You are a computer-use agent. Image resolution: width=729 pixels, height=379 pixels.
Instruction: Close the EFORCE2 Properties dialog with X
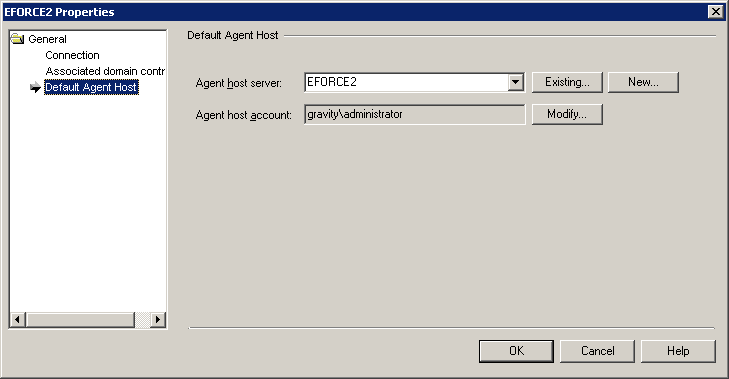[x=716, y=12]
